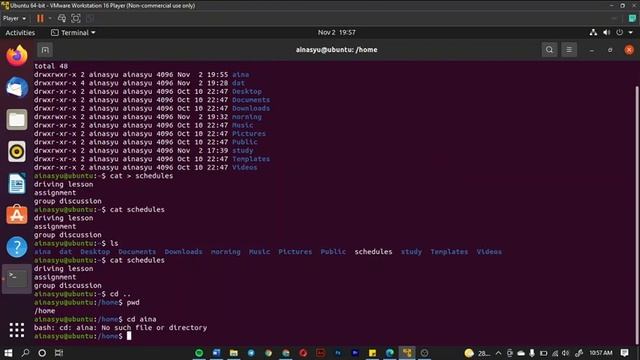Click the 'total 48' line
Image resolution: width=640 pixels, height=360 pixels.
[51, 66]
